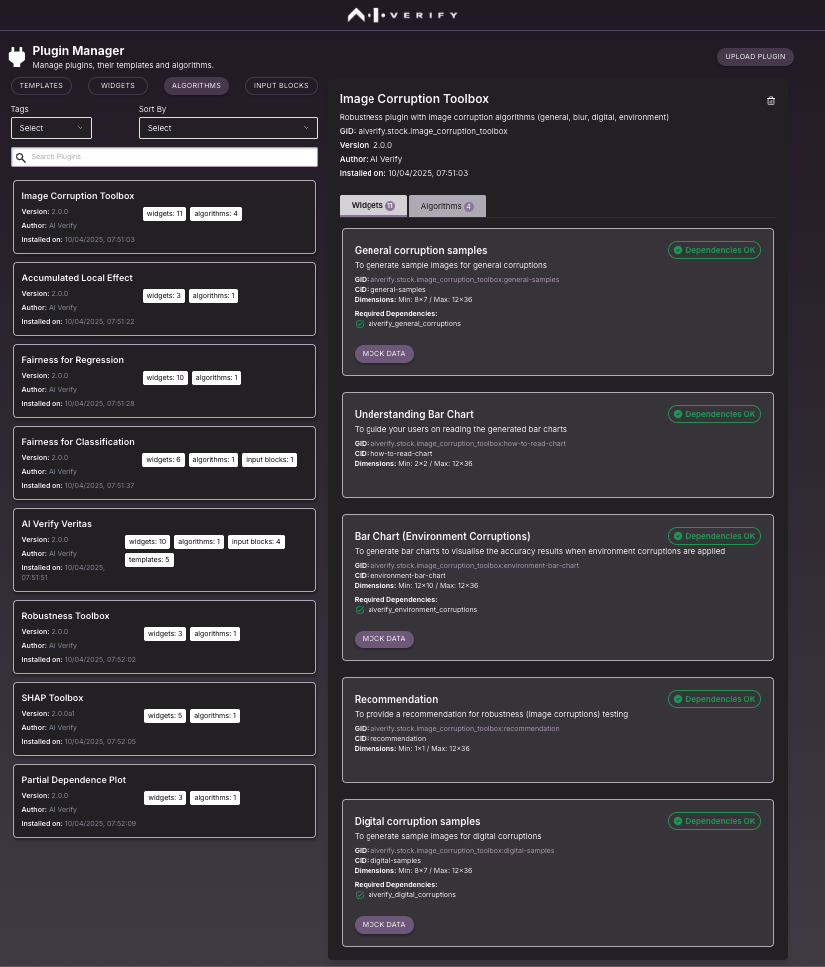Select the Image Corruption Toolbox plugin card
The height and width of the screenshot is (967, 825).
tap(165, 217)
